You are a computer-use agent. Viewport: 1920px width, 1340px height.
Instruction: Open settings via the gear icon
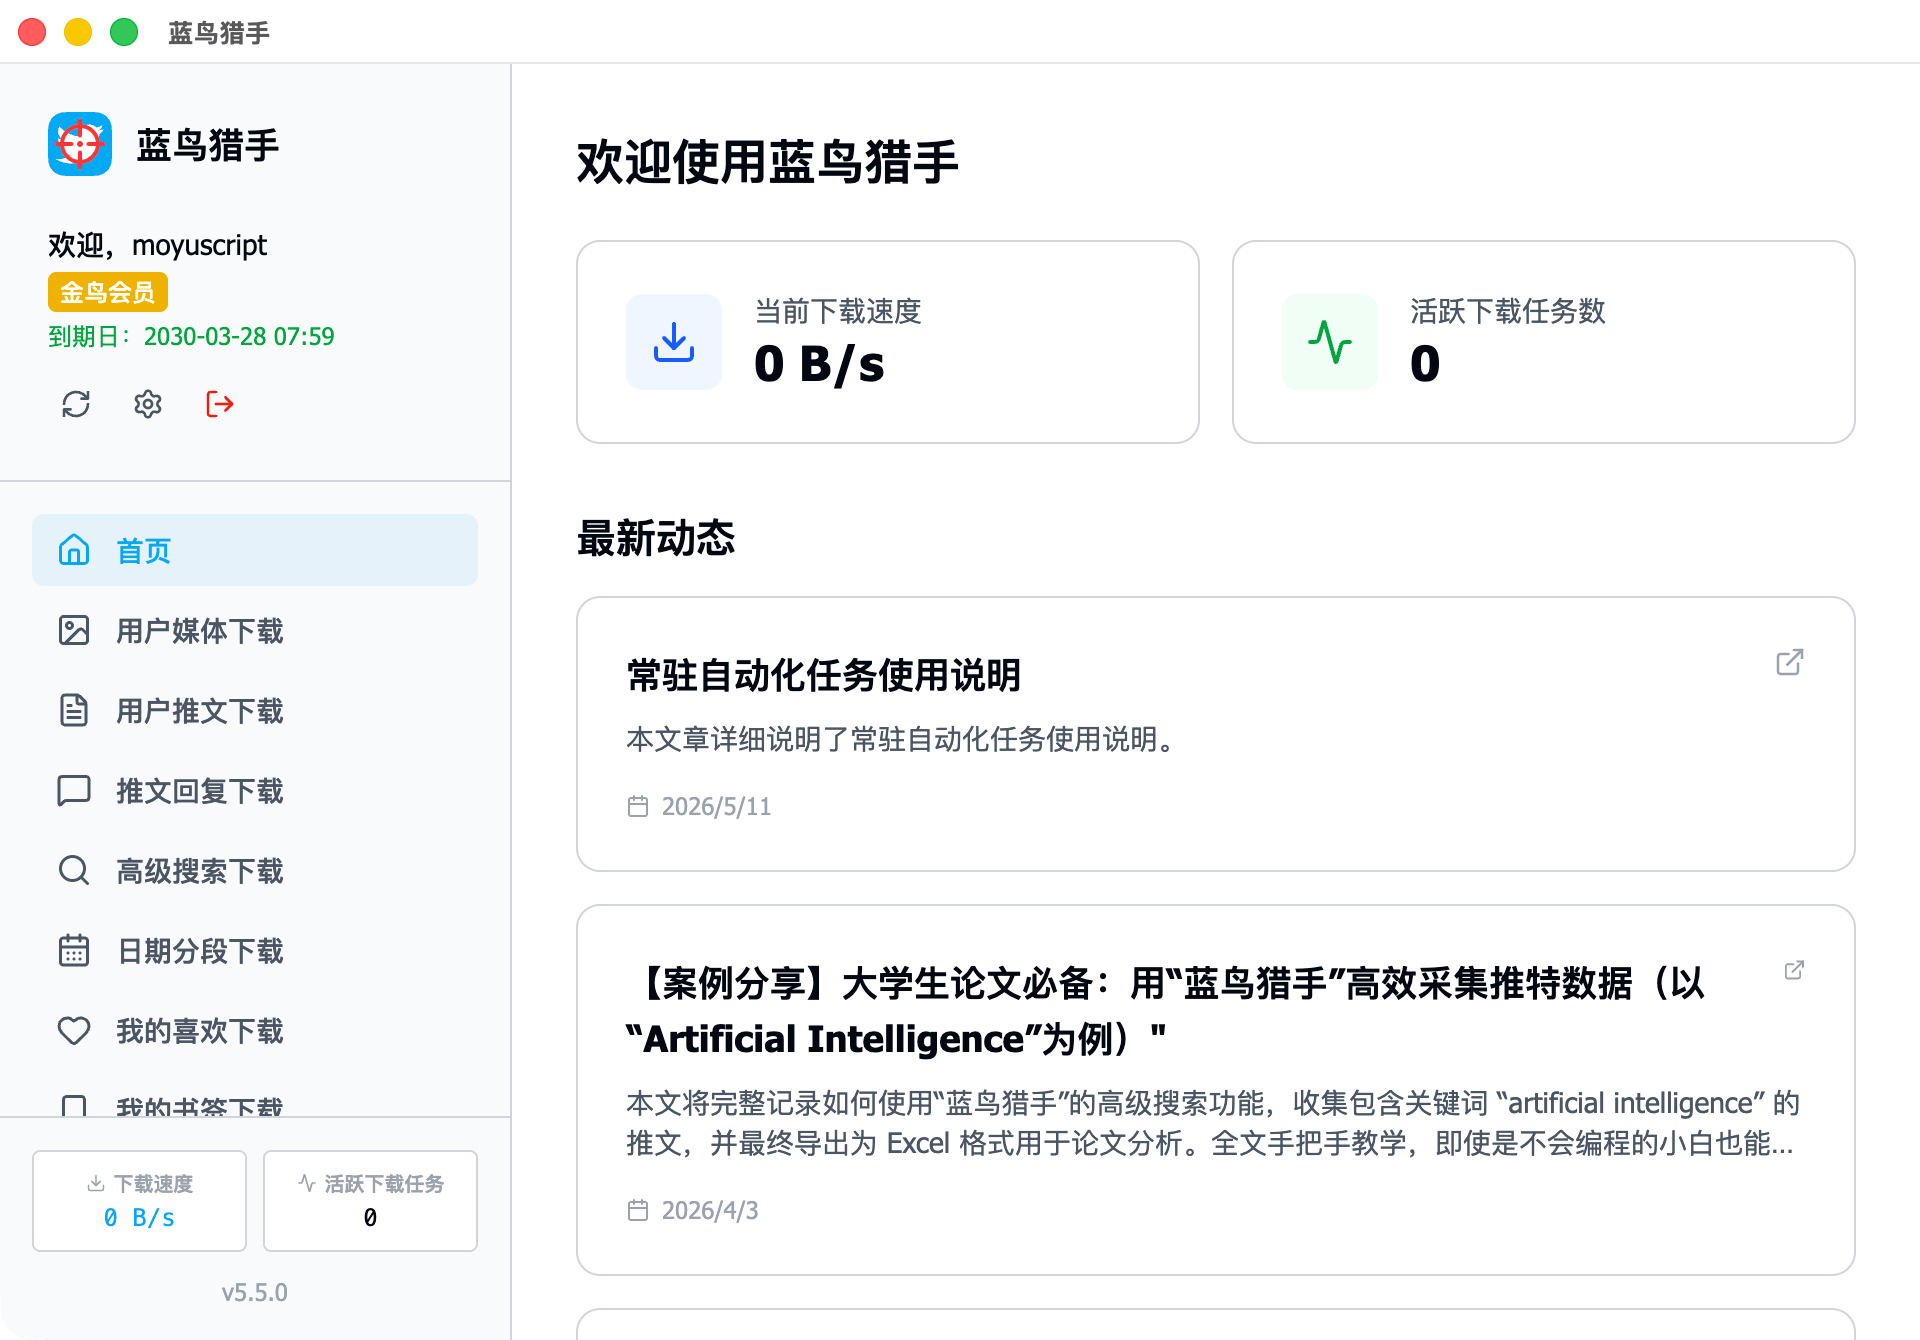tap(148, 404)
